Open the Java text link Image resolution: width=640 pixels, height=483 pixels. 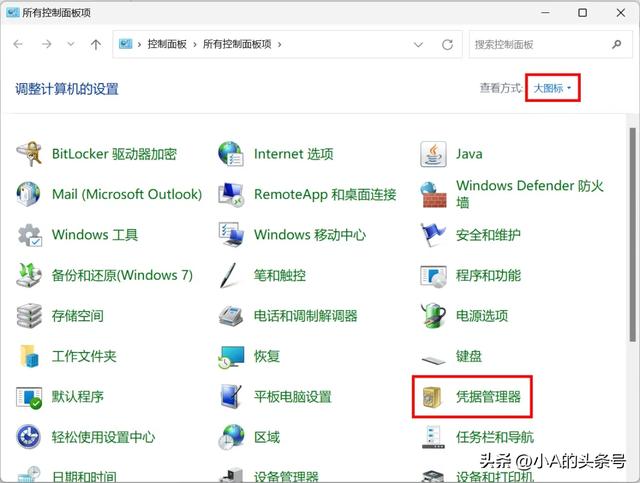tap(469, 154)
